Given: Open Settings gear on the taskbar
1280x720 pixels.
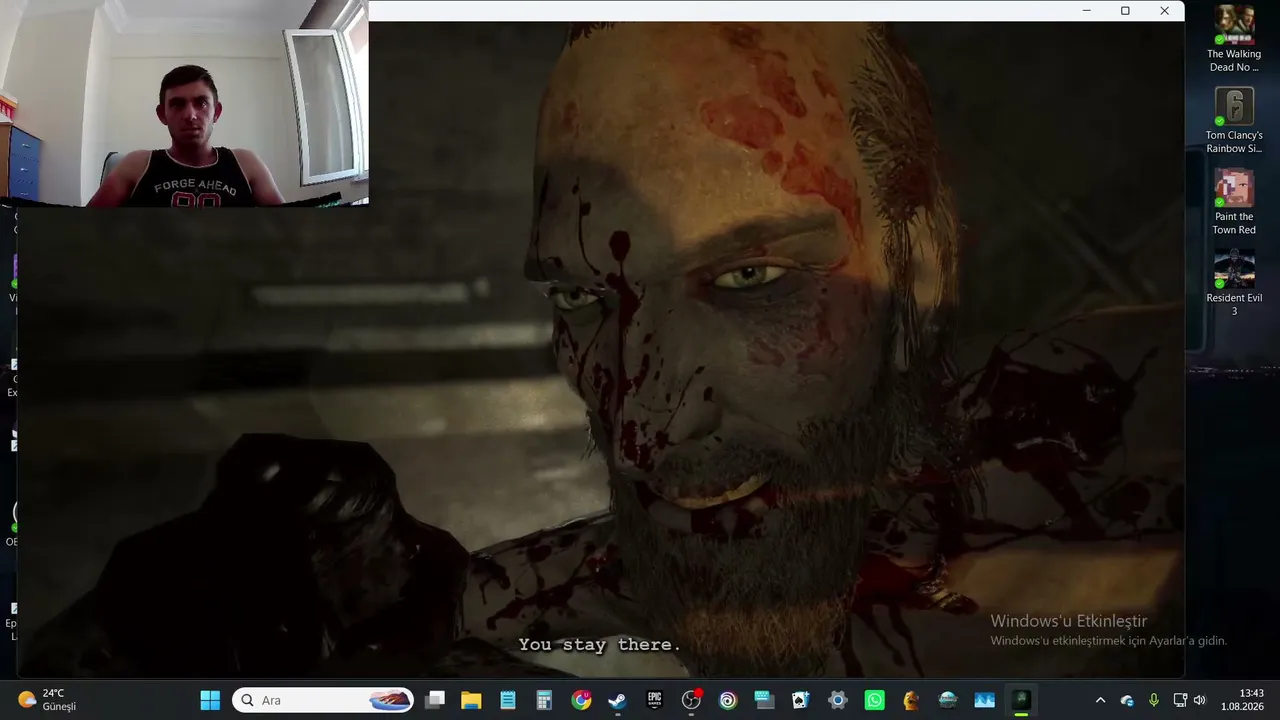Looking at the screenshot, I should (x=838, y=700).
